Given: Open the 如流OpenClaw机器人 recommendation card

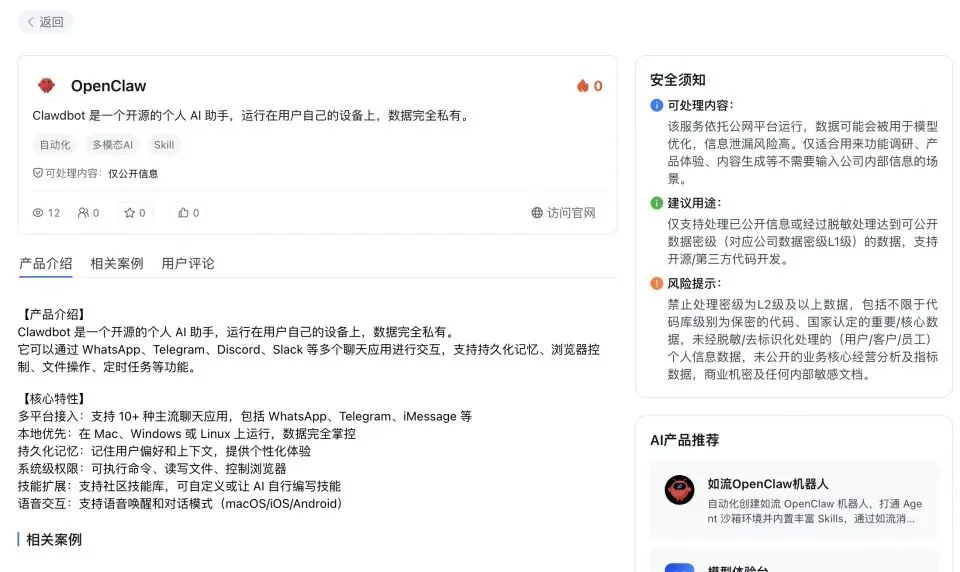Looking at the screenshot, I should (x=794, y=500).
